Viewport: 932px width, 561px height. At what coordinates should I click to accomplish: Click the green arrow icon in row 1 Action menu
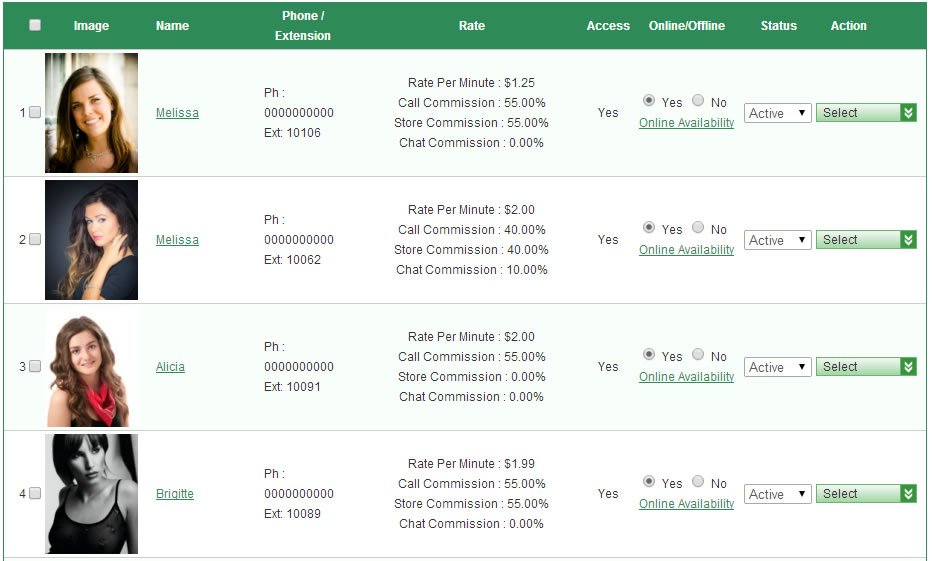pos(908,113)
